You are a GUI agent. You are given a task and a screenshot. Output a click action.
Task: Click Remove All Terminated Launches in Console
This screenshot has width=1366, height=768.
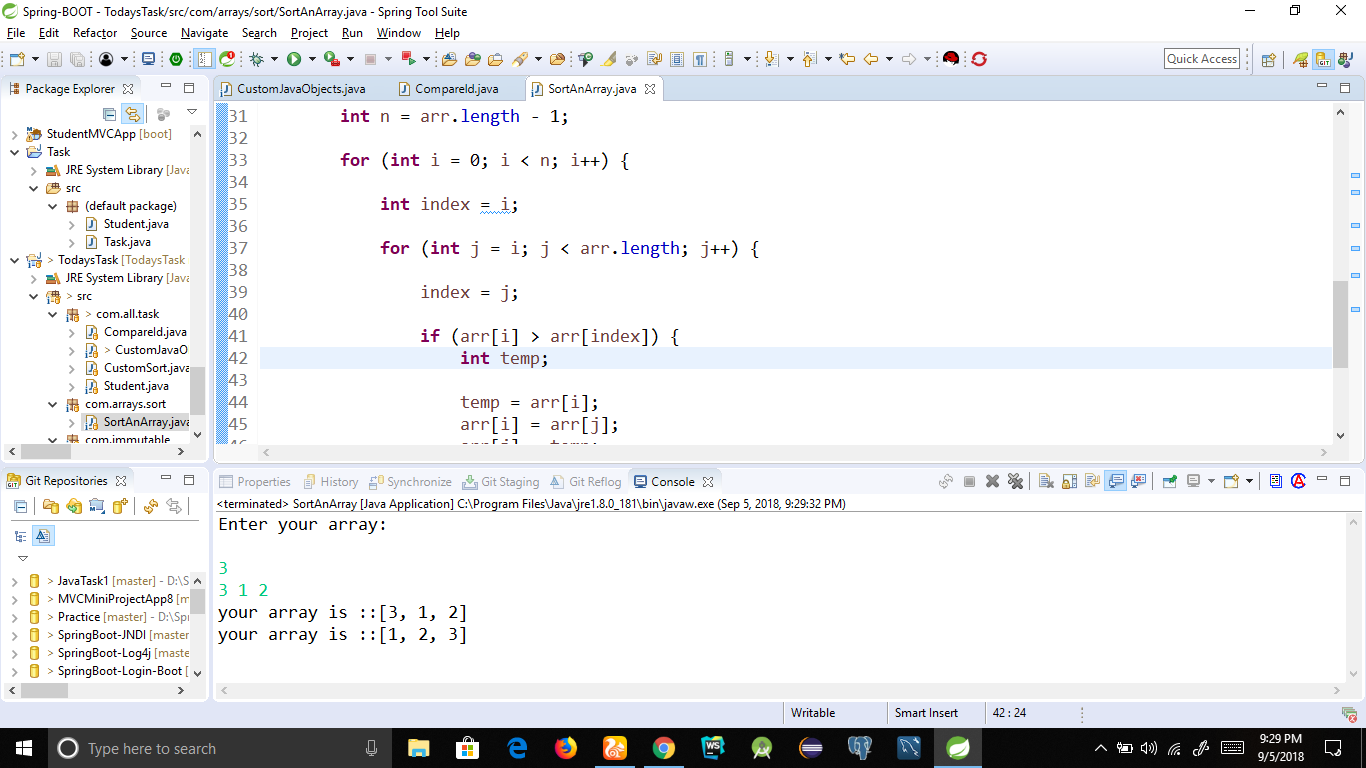click(x=1016, y=482)
